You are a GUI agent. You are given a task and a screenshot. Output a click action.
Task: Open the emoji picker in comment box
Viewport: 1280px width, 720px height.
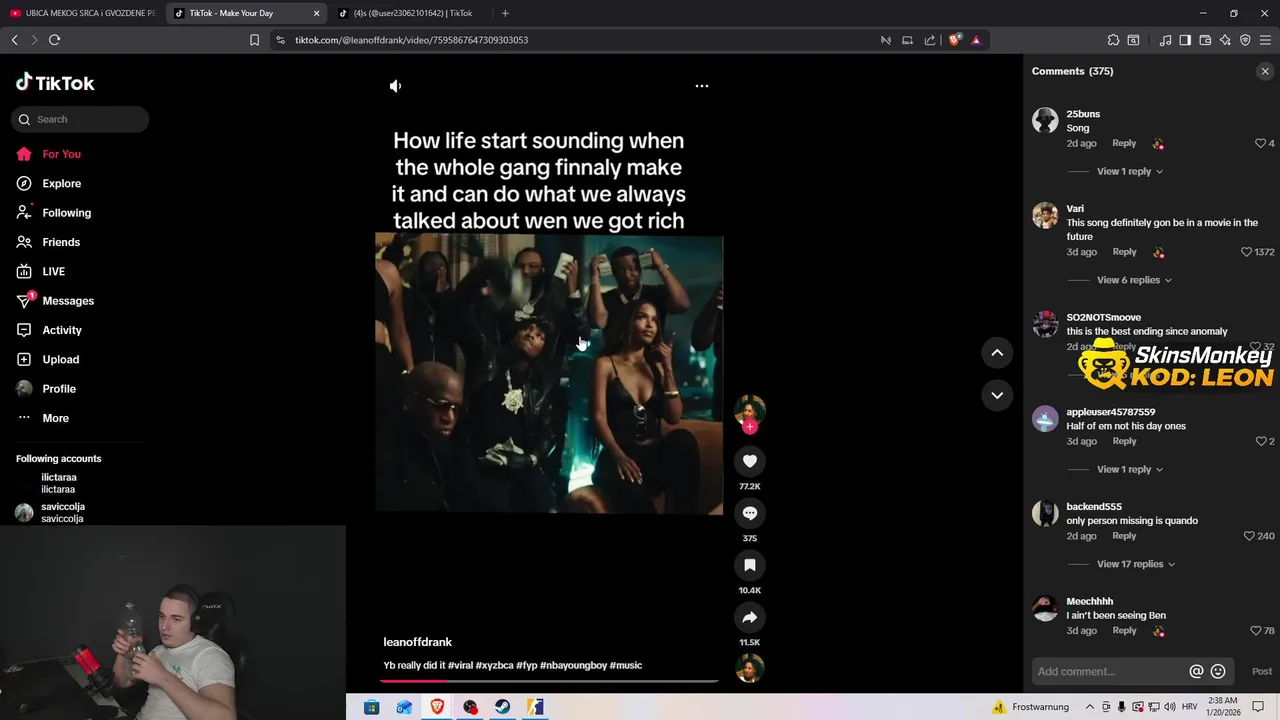click(1218, 672)
